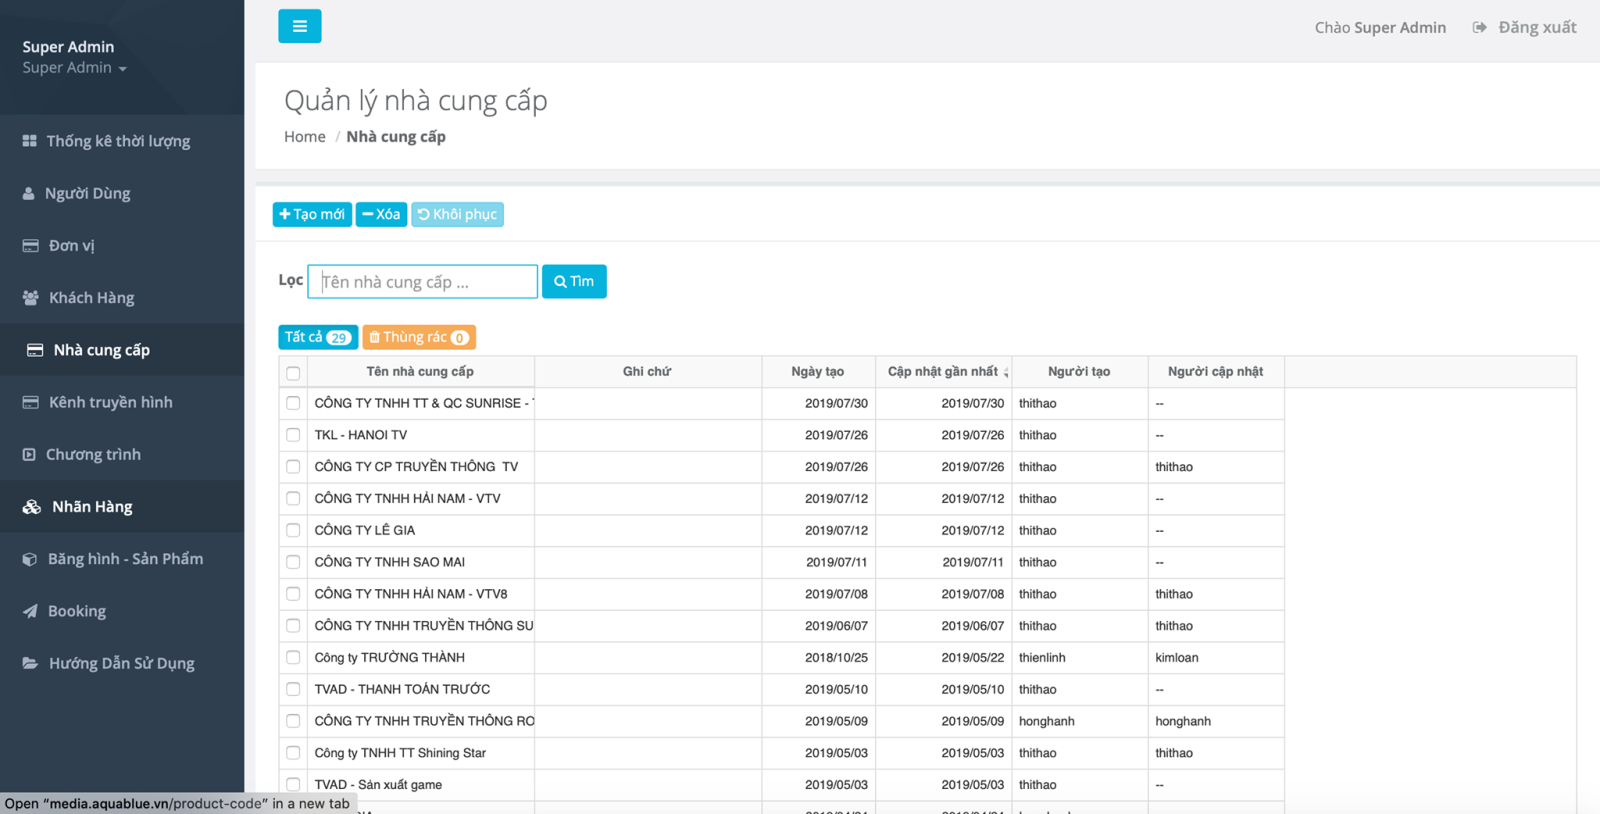Screen dimensions: 1600x814
Task: Select checkbox for CÔNG TY LÊ GIA
Action: tap(293, 530)
